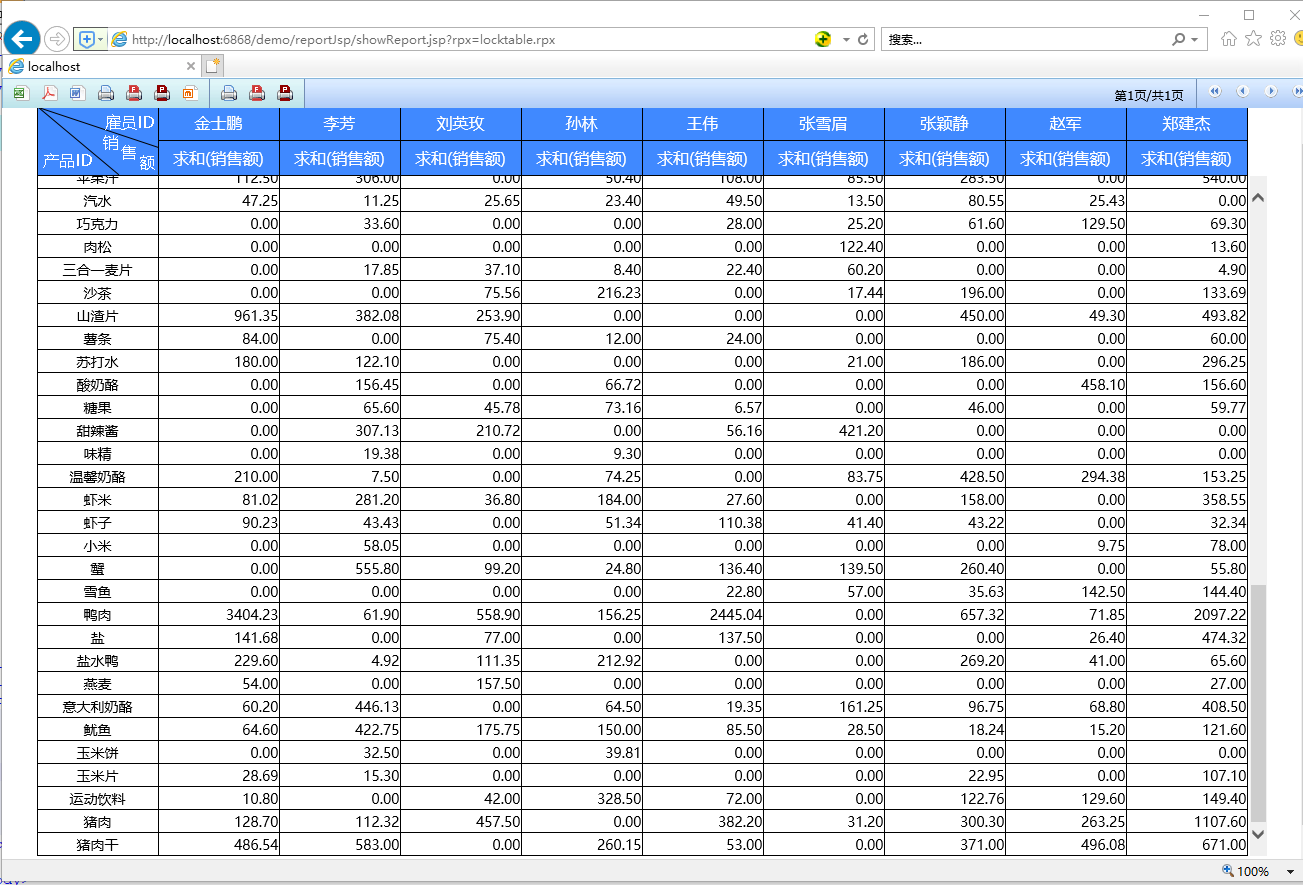
Task: Open the search provider dropdown arrow
Action: [x=1195, y=40]
